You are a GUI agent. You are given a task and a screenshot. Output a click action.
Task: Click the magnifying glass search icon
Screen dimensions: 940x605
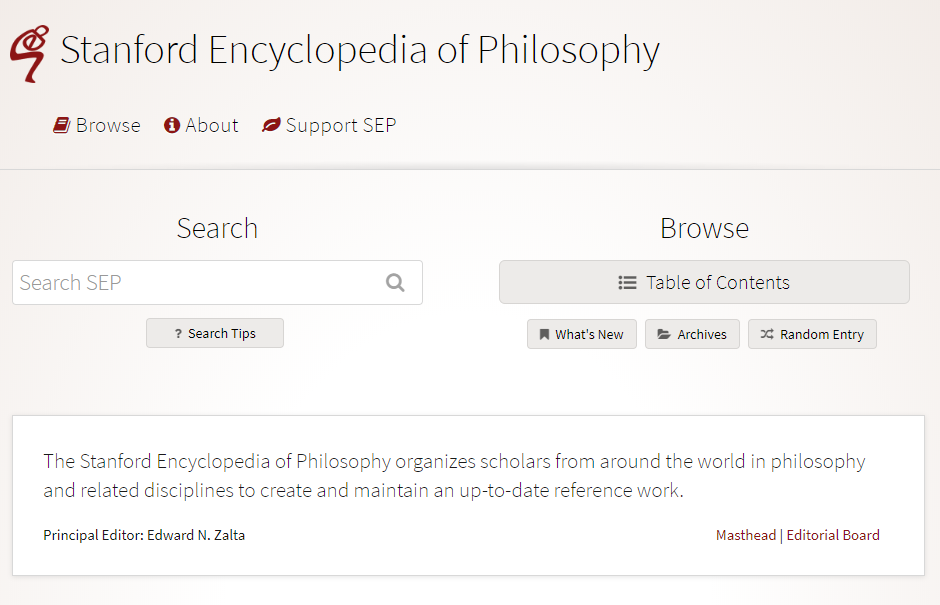click(395, 283)
